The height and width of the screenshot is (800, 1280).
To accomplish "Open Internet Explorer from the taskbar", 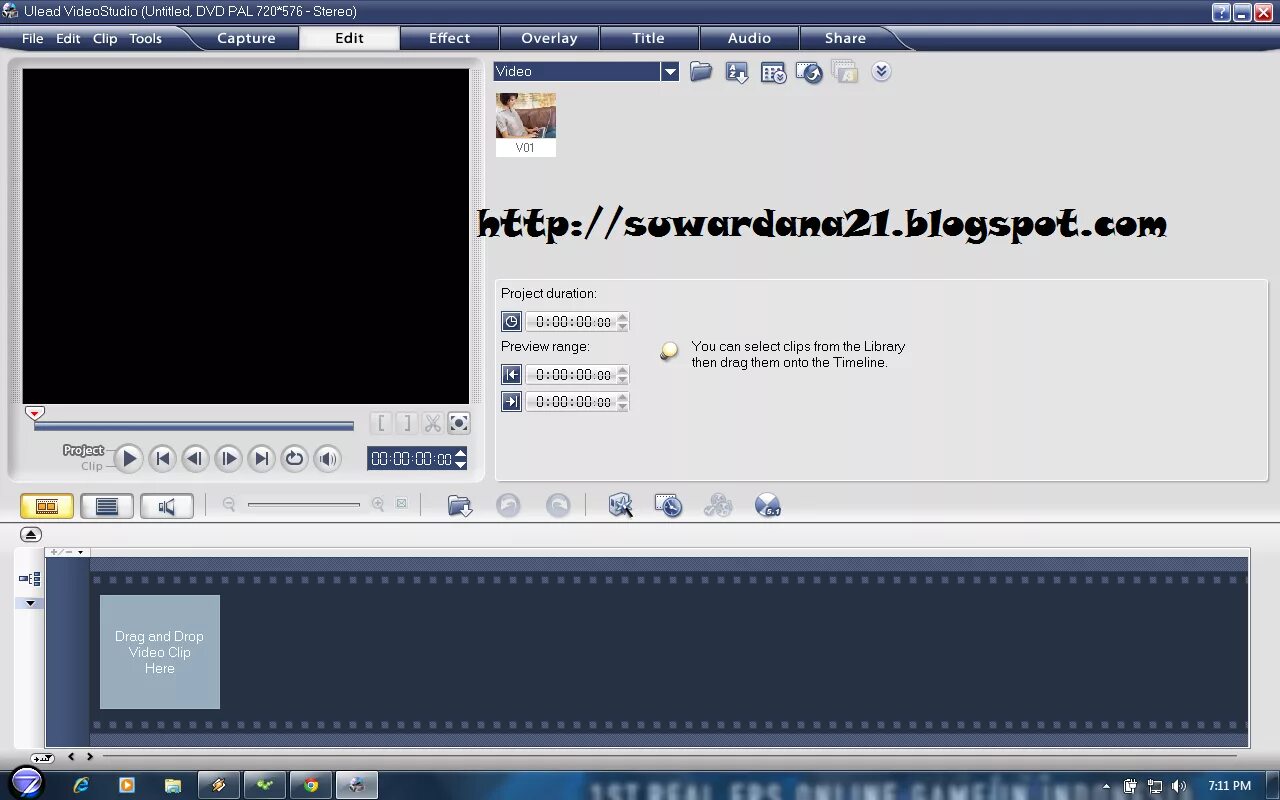I will (x=82, y=785).
